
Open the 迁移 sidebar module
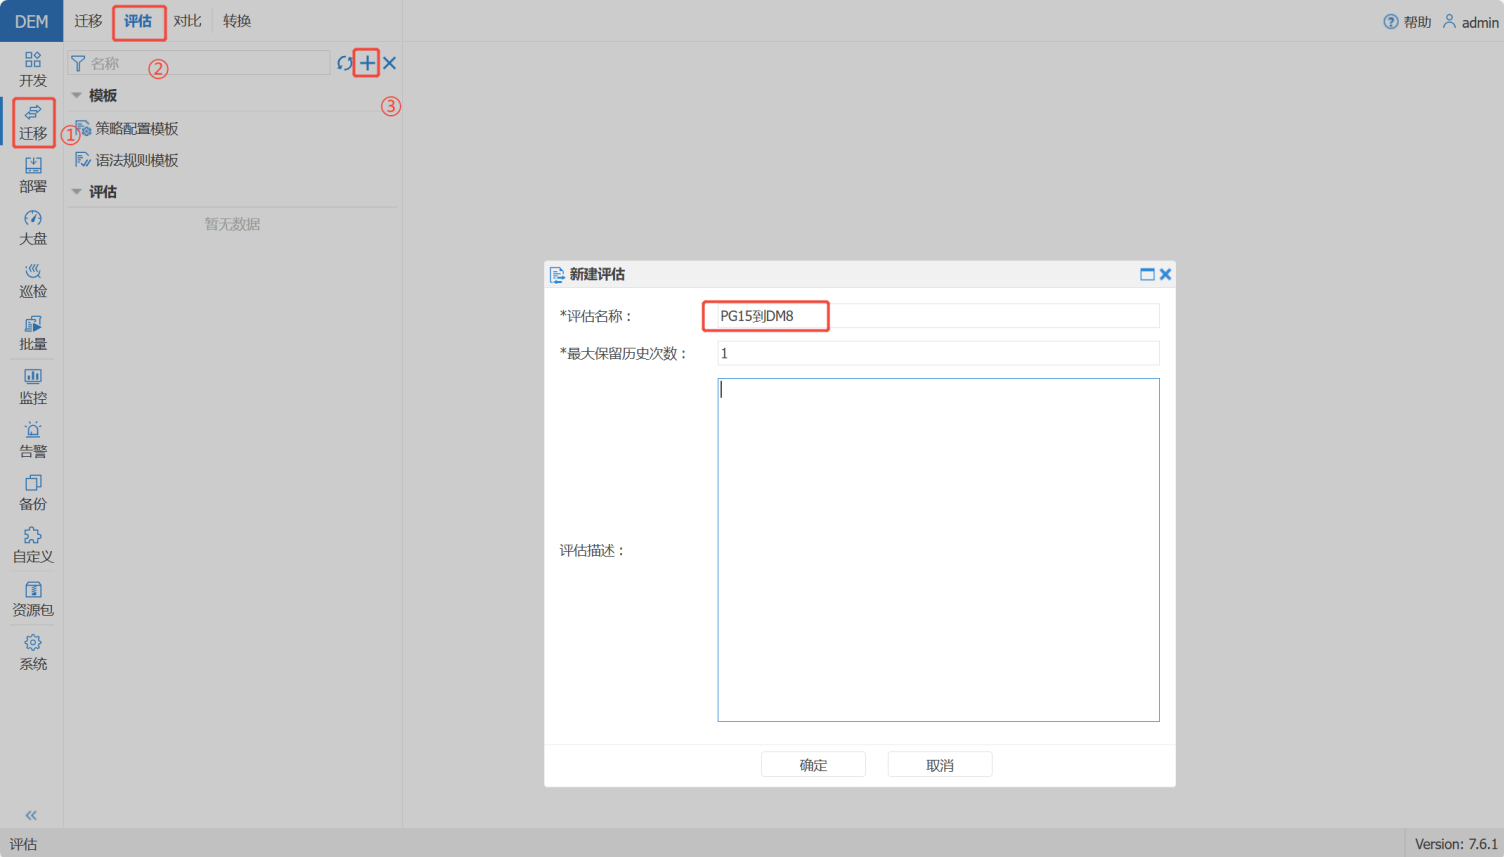click(x=32, y=123)
